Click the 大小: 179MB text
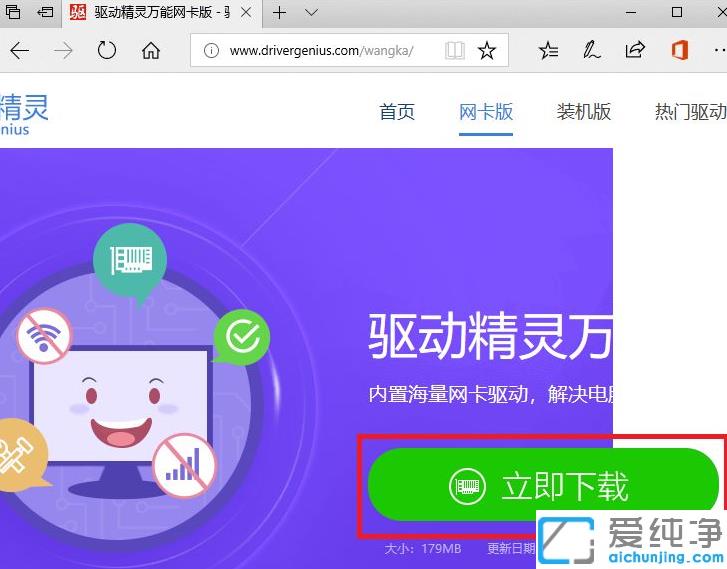Viewport: 727px width, 569px height. [x=423, y=549]
